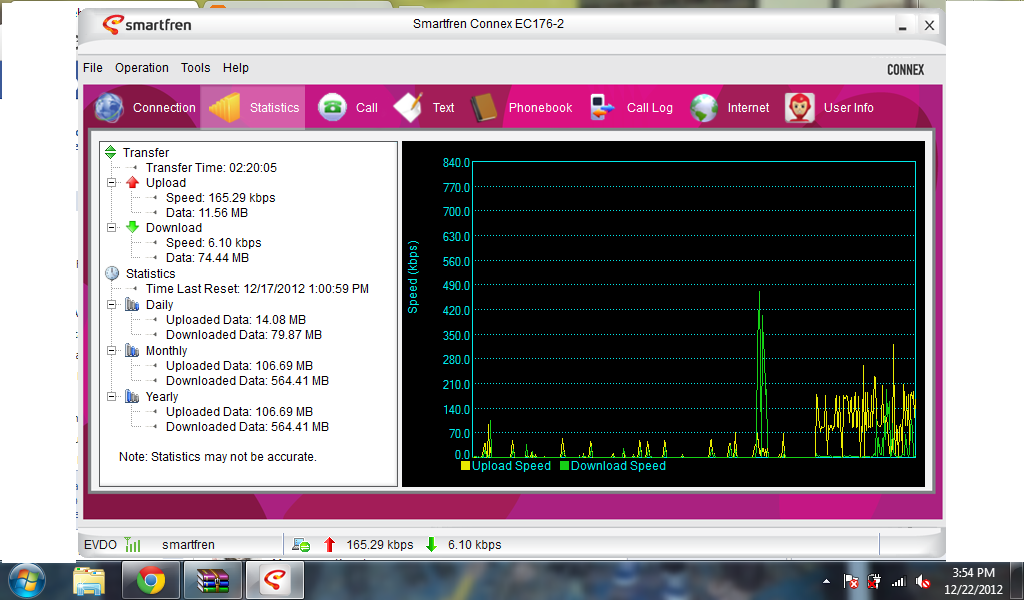Select Daily Downloaded Data: 79.87 MB
Viewport: 1024px width, 600px height.
click(244, 335)
